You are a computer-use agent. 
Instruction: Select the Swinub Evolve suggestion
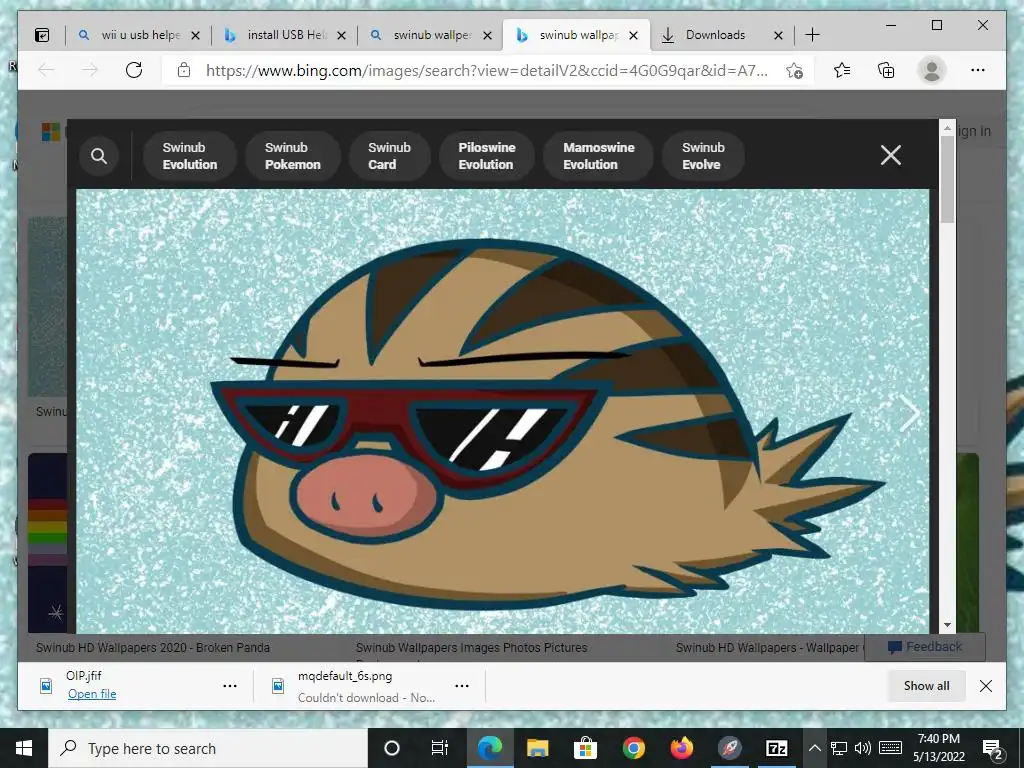(703, 156)
